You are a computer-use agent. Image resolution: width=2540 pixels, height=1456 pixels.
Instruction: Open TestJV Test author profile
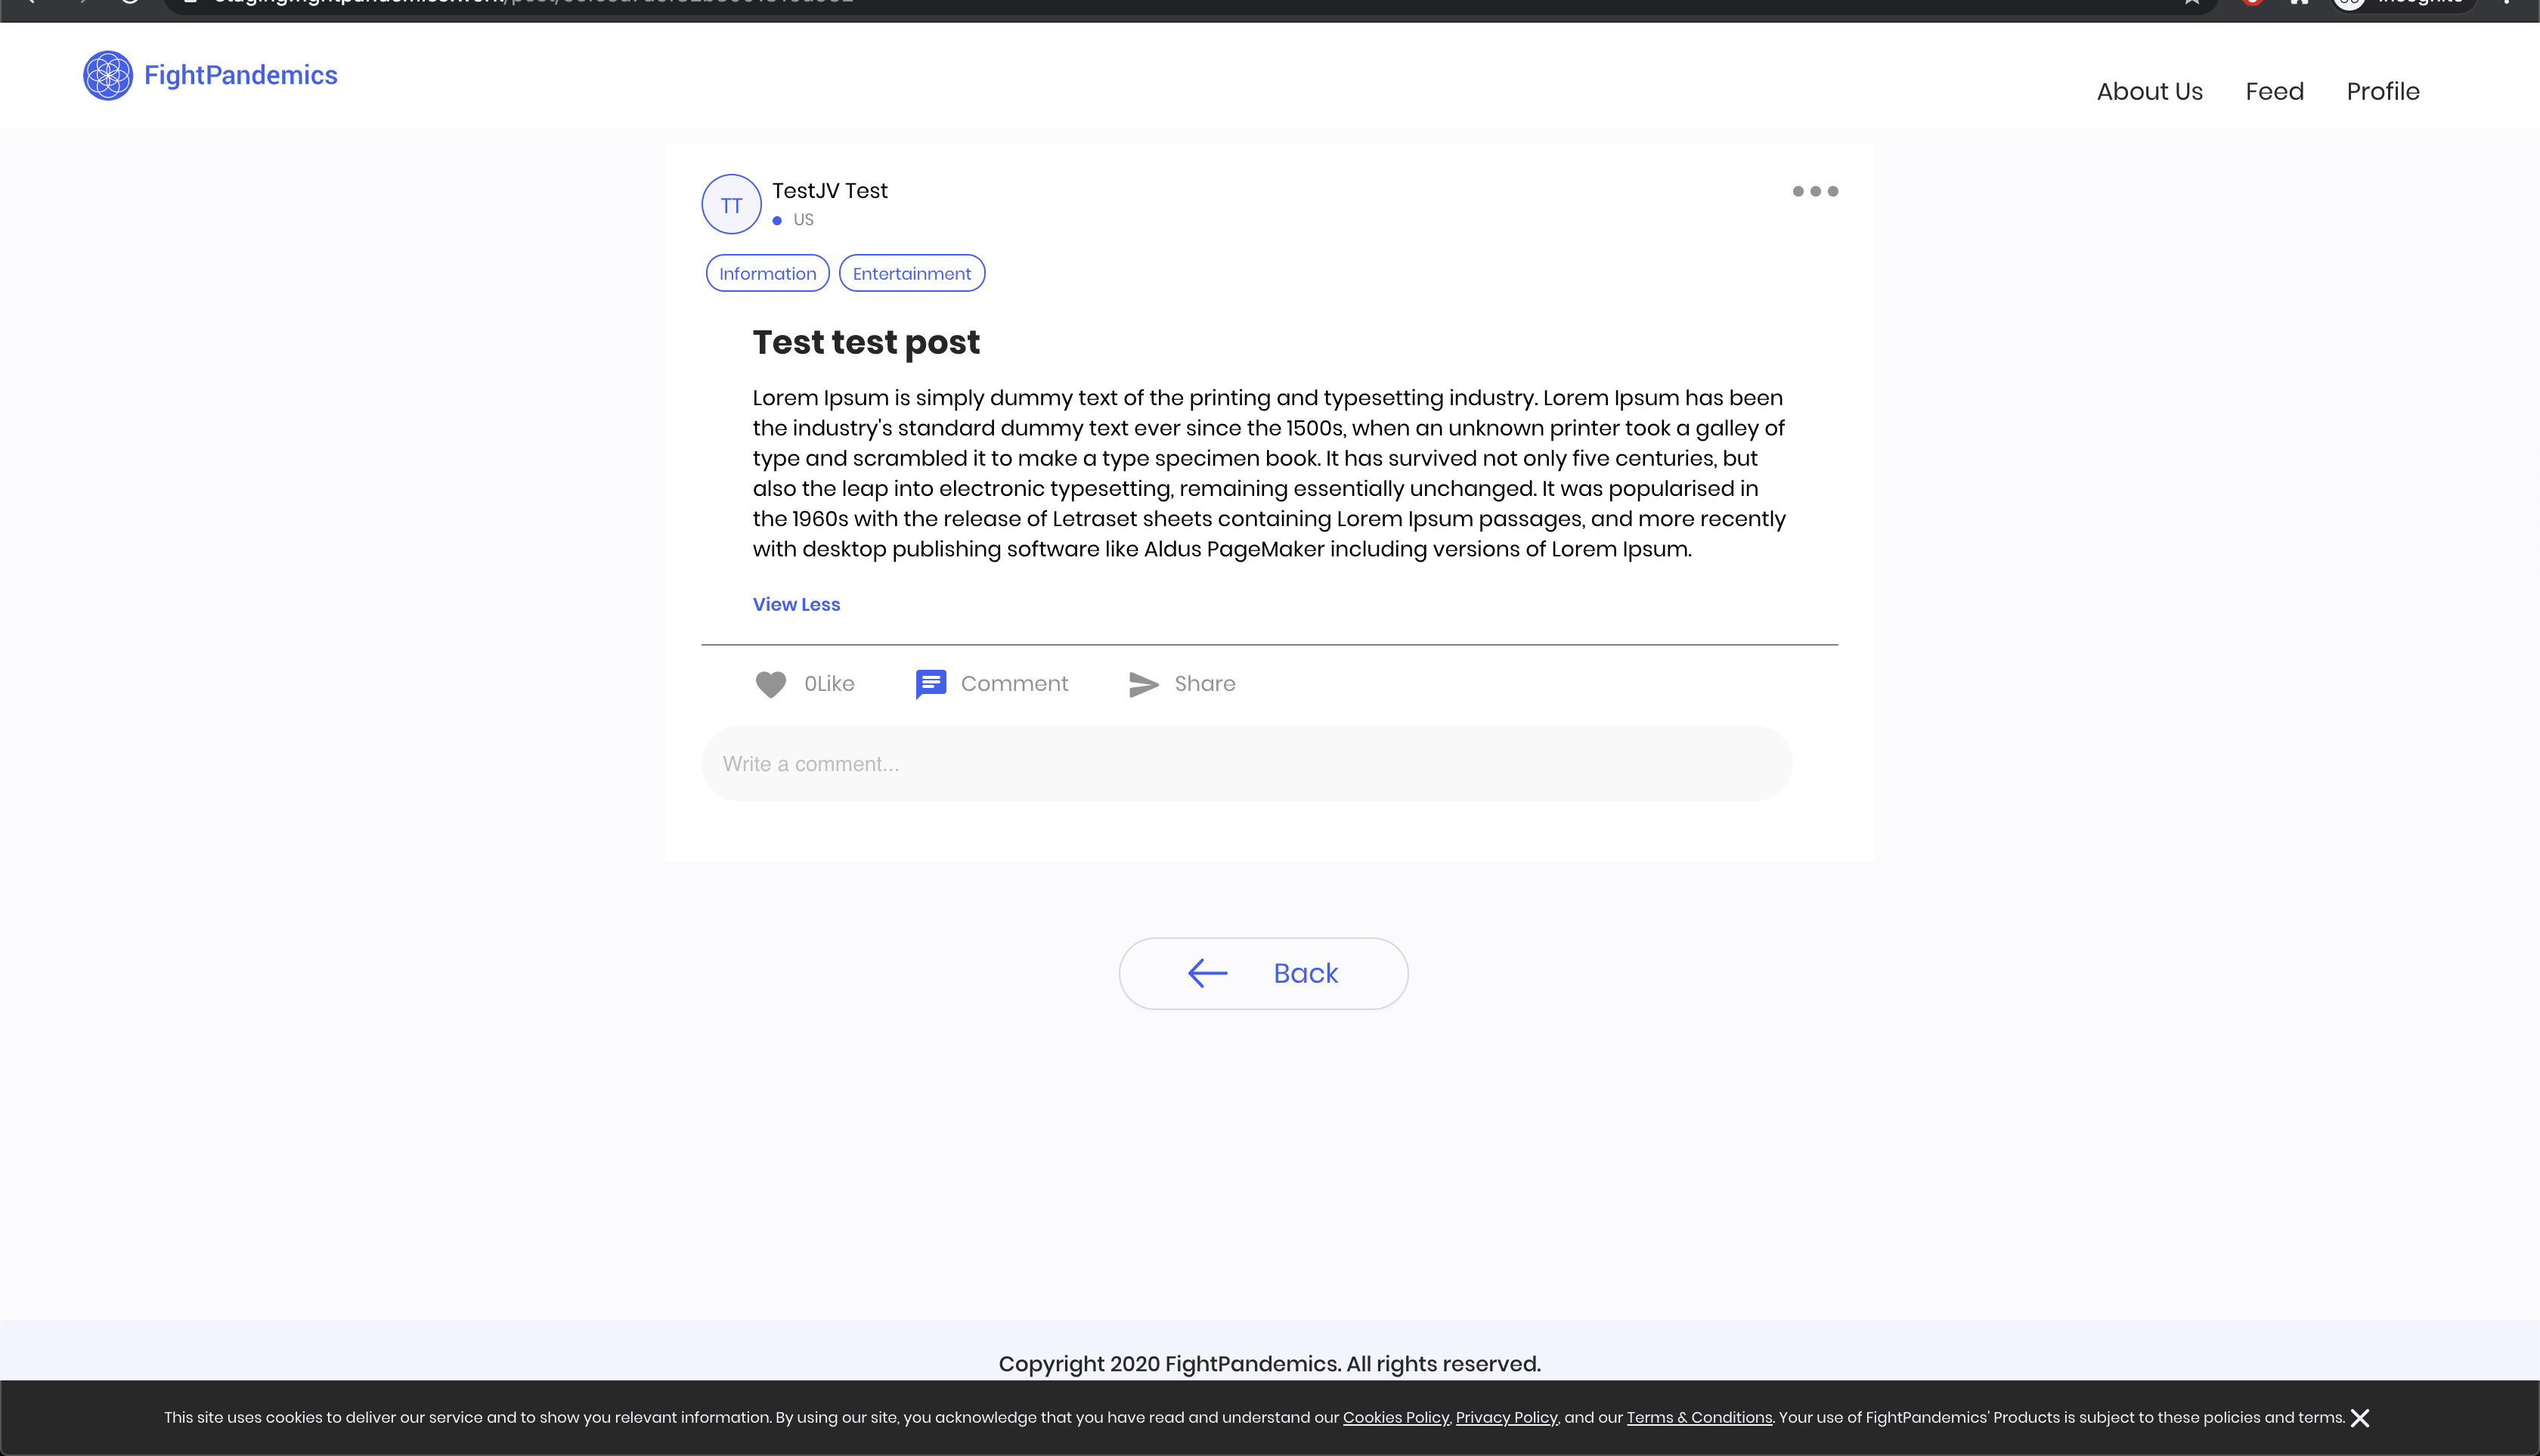pyautogui.click(x=829, y=190)
